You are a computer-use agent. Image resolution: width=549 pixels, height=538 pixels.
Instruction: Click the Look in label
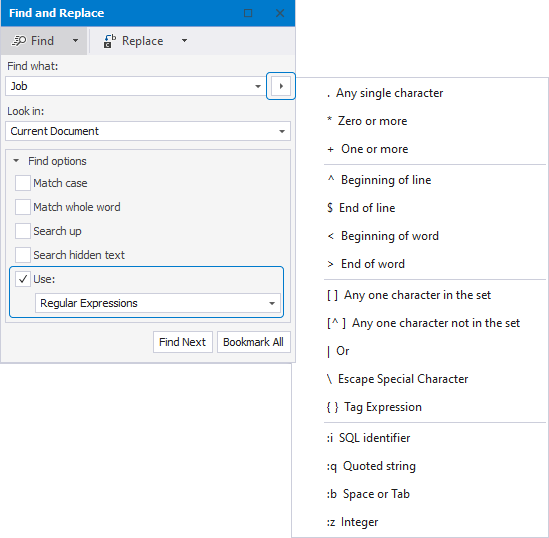tap(26, 111)
